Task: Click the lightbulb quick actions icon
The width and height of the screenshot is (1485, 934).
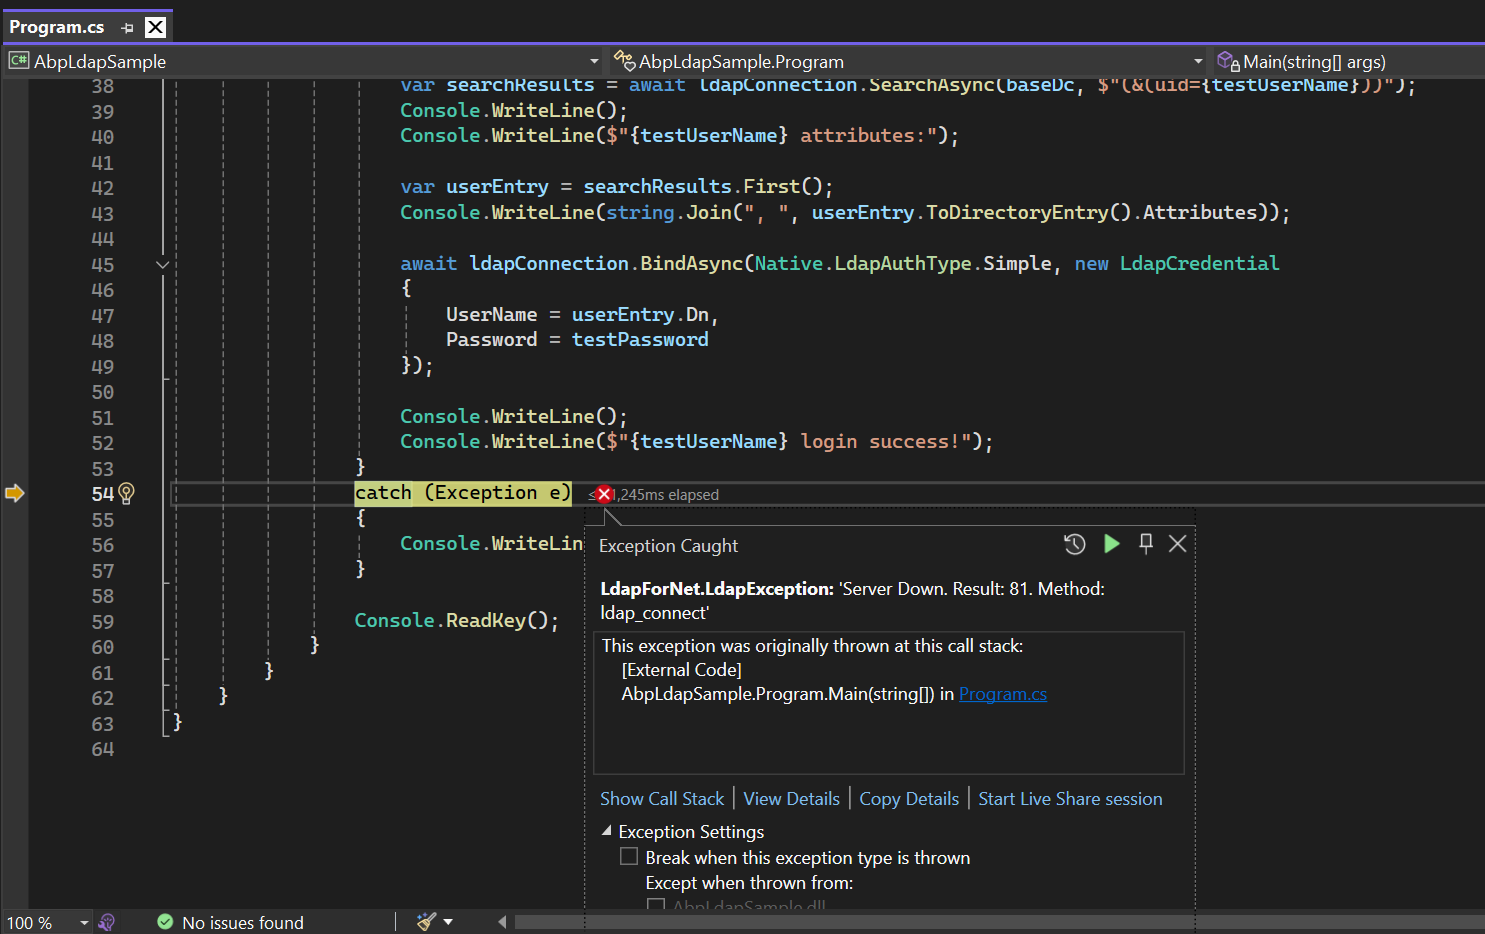Action: (x=126, y=493)
